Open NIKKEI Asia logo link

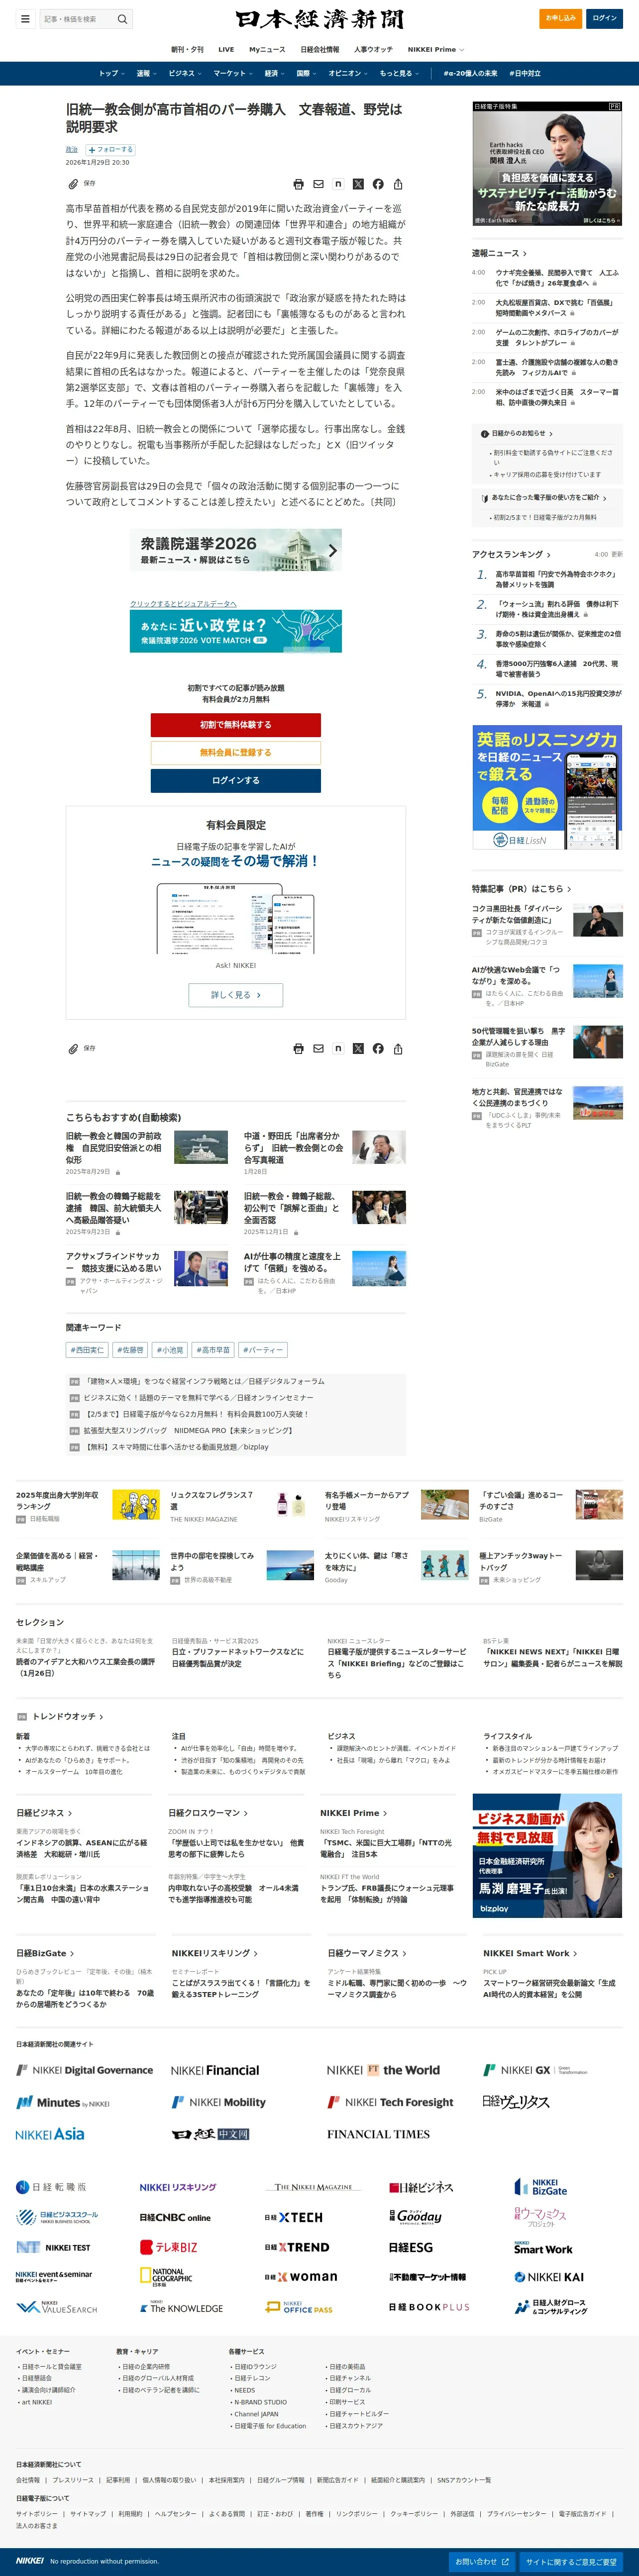[x=50, y=2134]
